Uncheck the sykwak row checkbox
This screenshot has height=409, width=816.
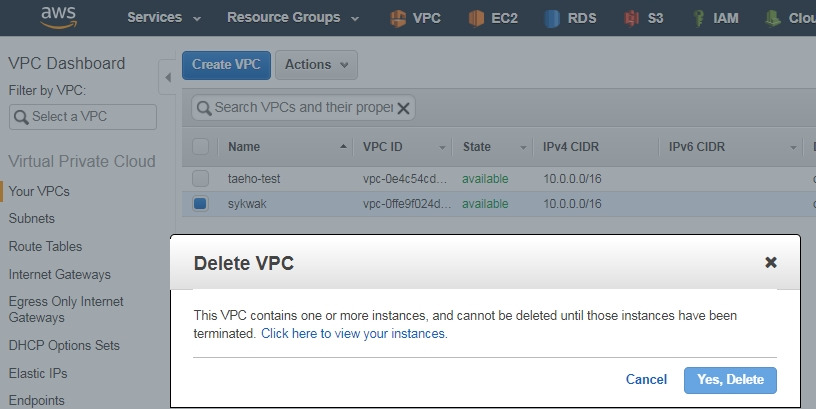point(200,203)
